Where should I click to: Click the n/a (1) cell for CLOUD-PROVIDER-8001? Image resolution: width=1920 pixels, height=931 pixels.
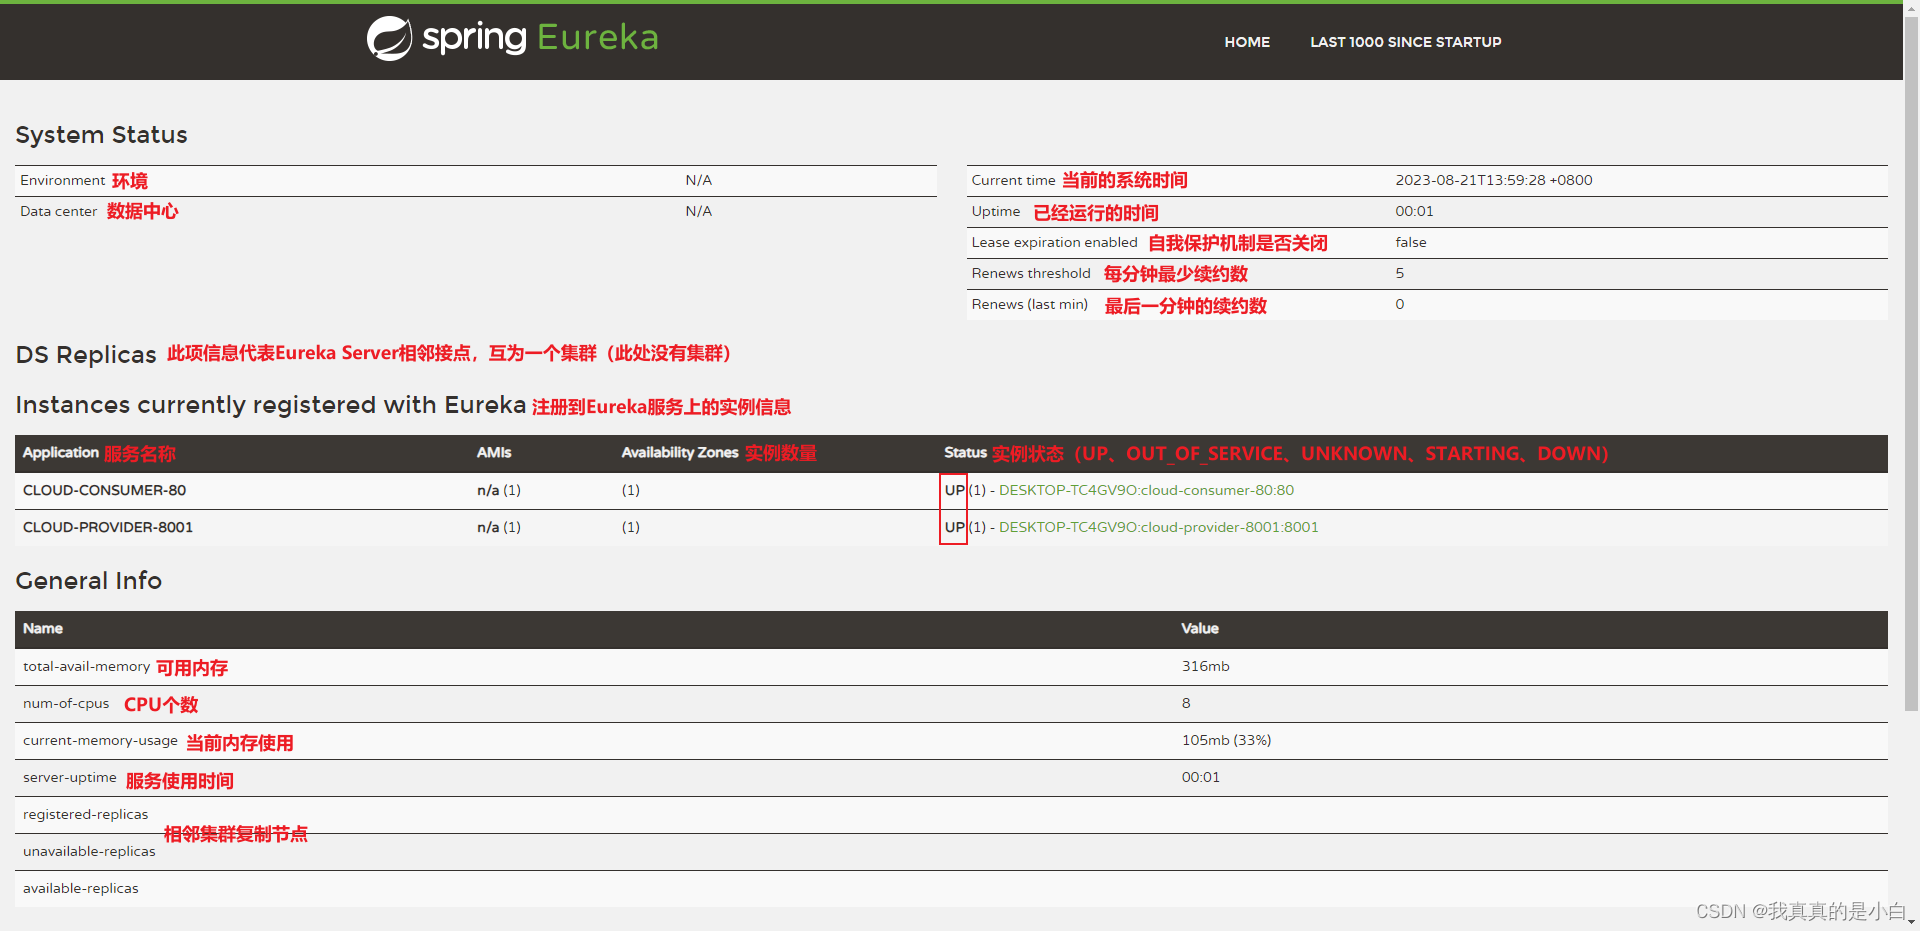499,527
